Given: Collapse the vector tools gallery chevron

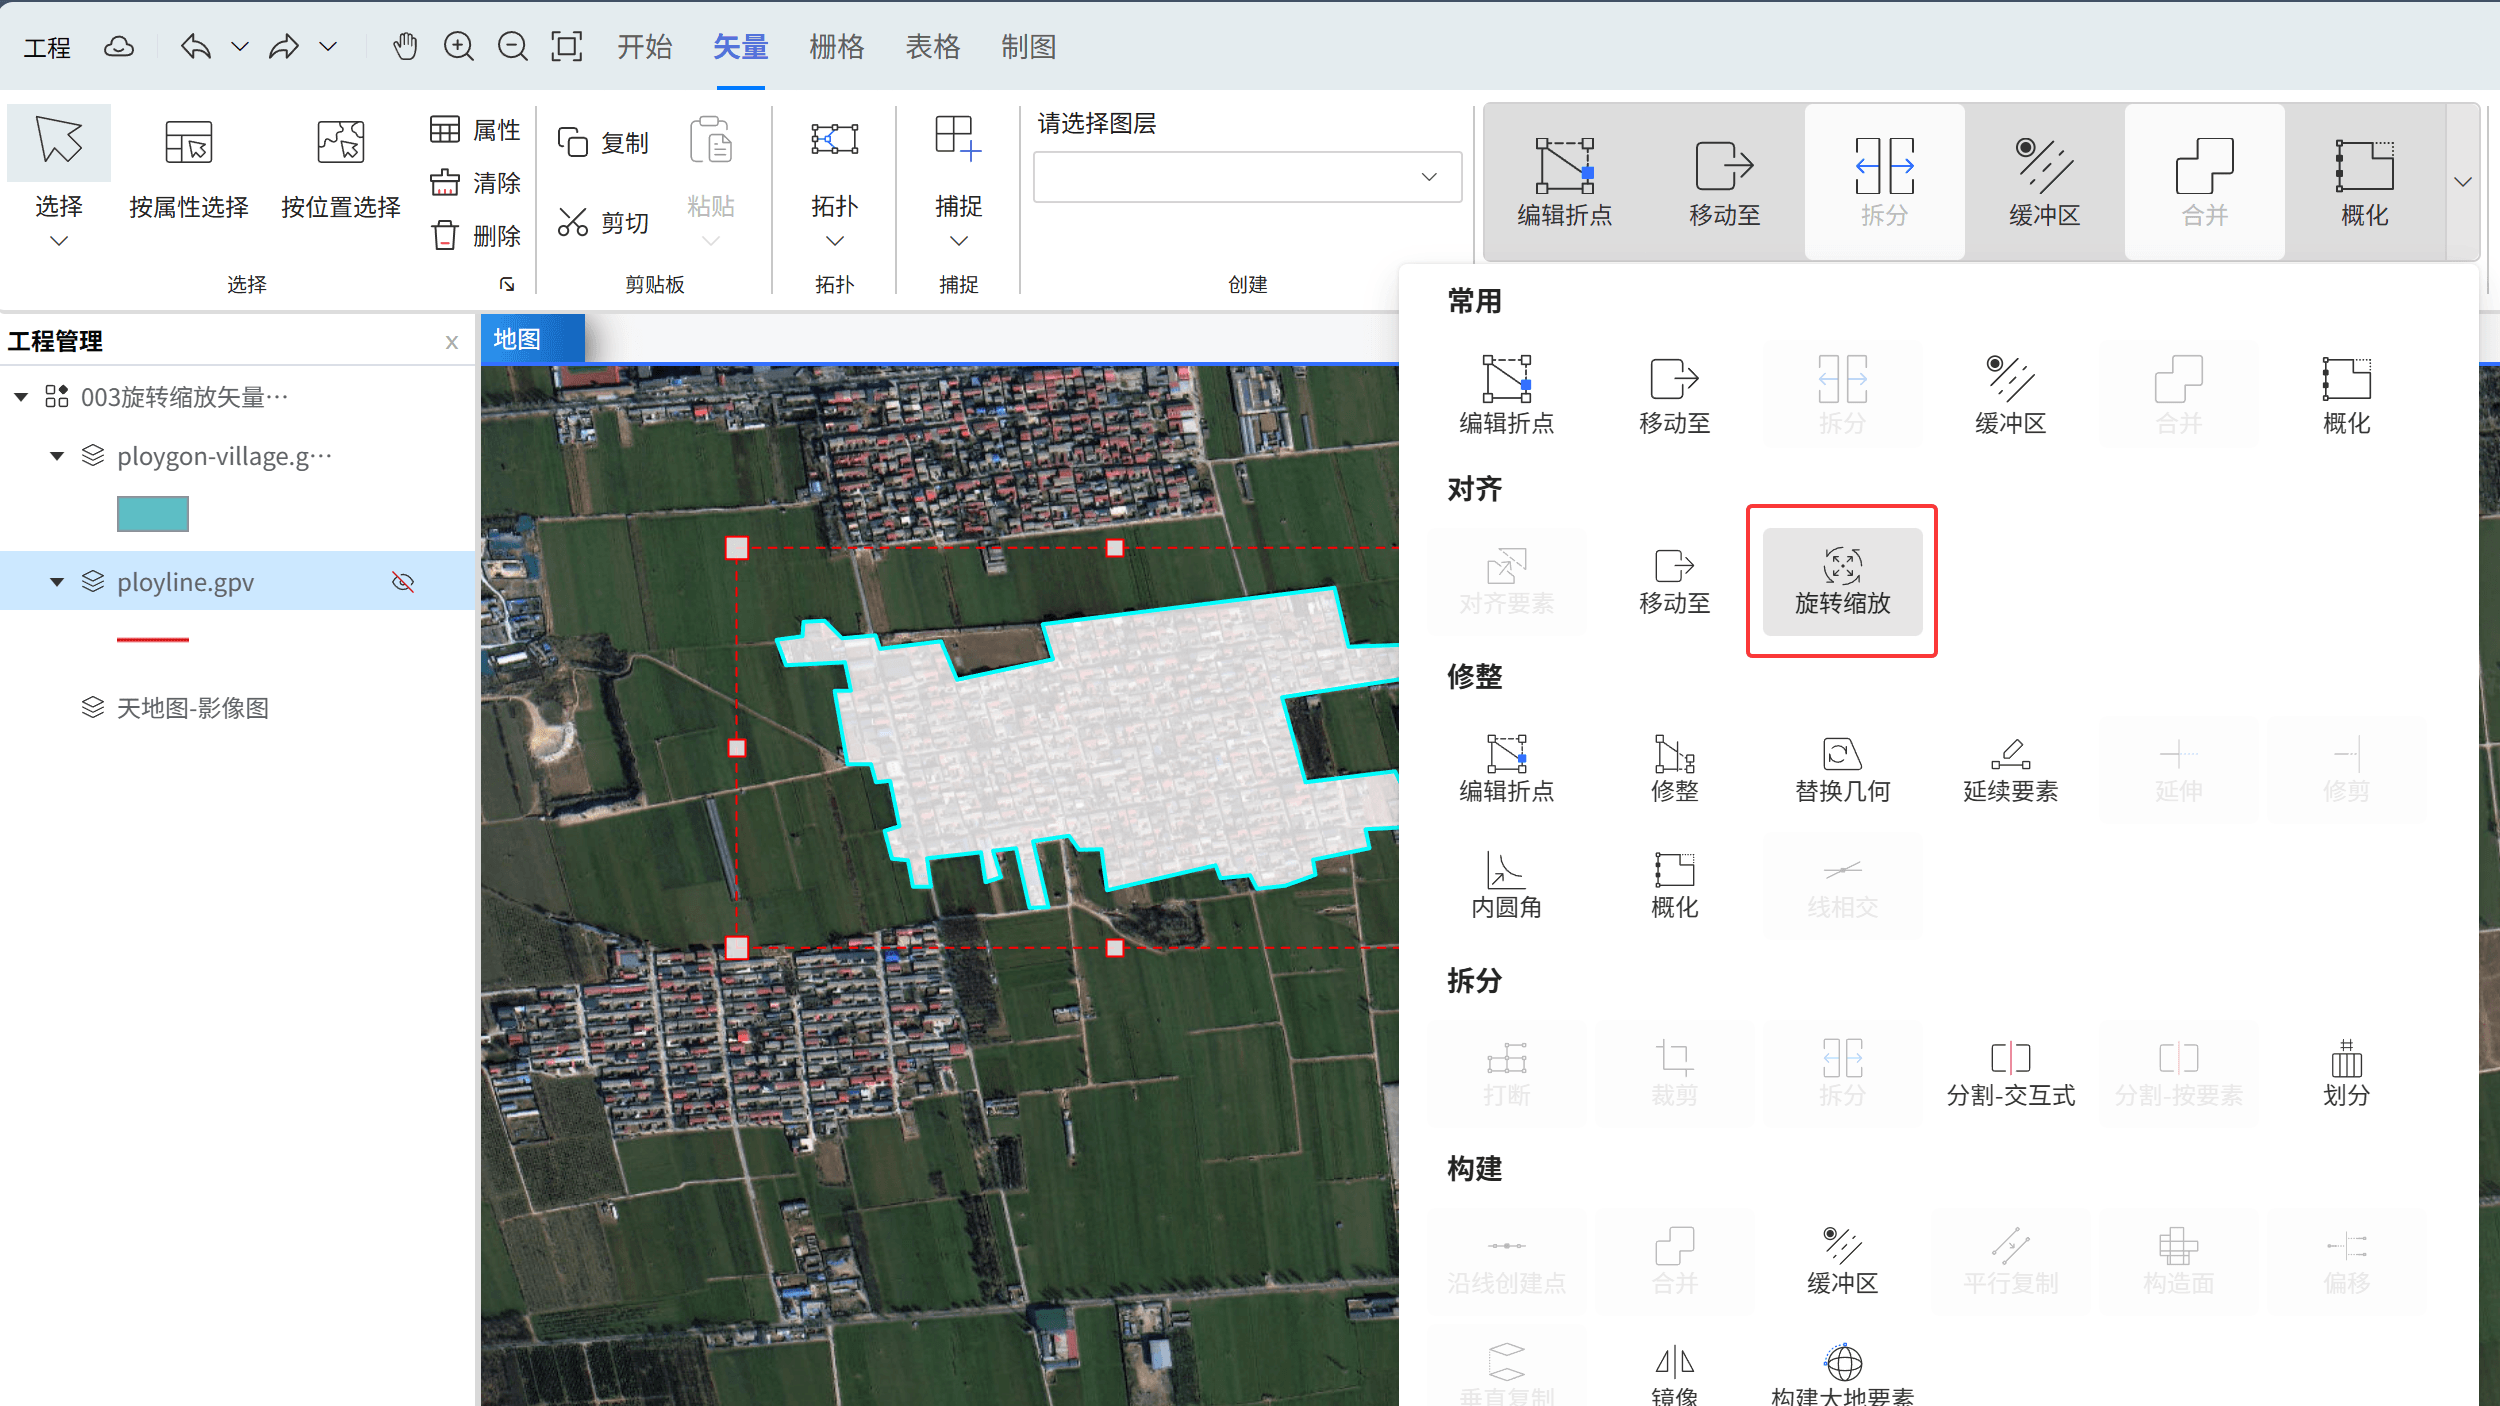Looking at the screenshot, I should pos(2463,182).
